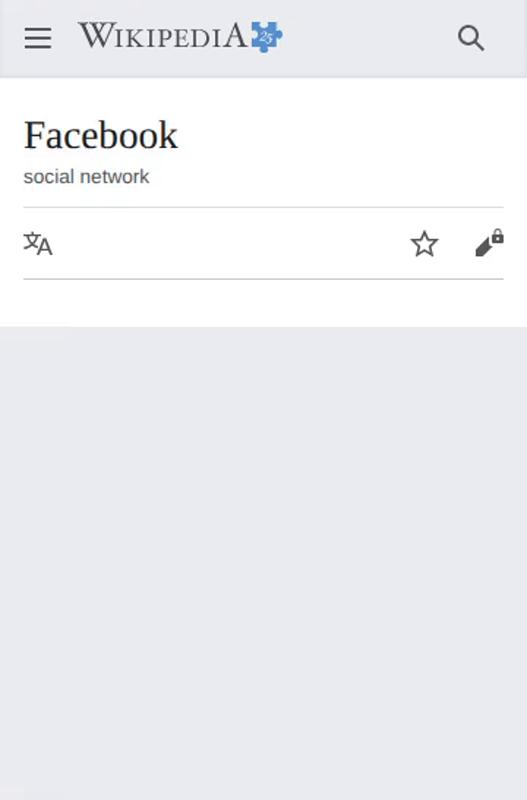Image resolution: width=527 pixels, height=800 pixels.
Task: Click the search magnifying glass icon
Action: [470, 38]
